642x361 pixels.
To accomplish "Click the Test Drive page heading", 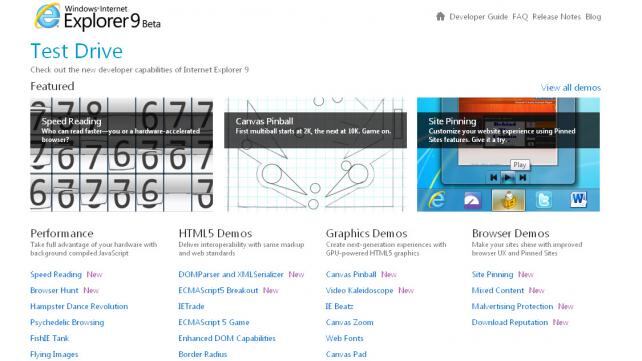I will click(77, 51).
